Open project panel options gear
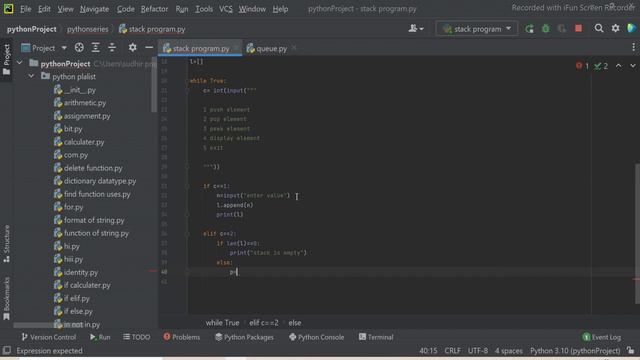This screenshot has height=360, width=640. pyautogui.click(x=133, y=48)
